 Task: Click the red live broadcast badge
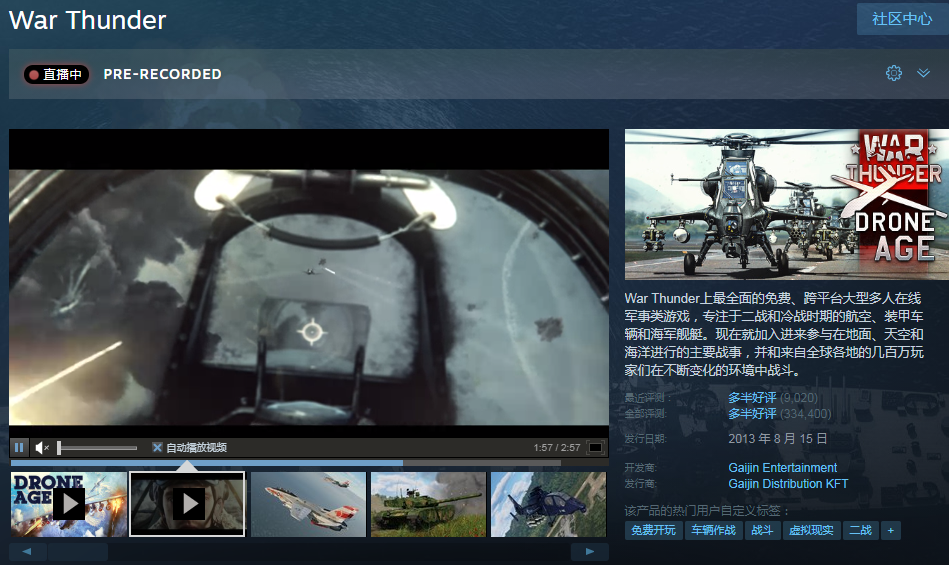[x=56, y=74]
